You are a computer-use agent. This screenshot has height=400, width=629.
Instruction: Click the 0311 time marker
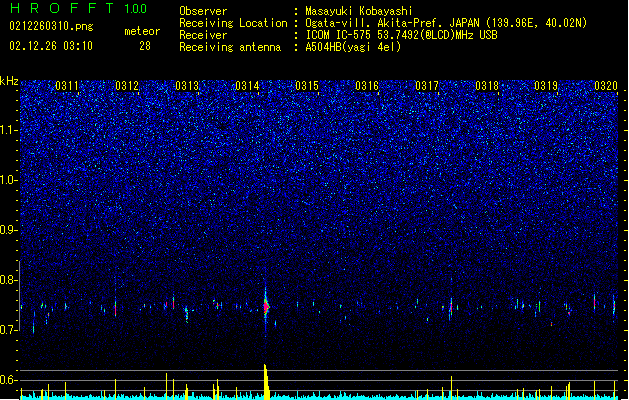[67, 86]
